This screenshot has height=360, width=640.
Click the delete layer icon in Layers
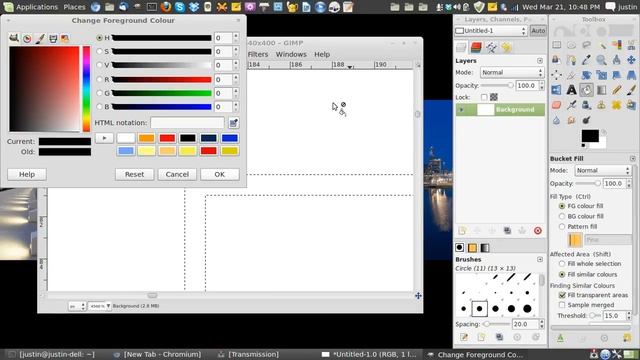(538, 231)
